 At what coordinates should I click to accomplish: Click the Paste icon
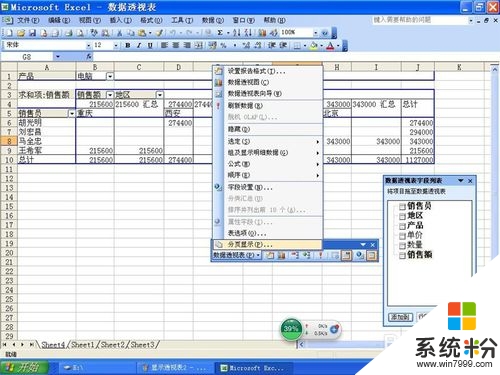[142, 33]
